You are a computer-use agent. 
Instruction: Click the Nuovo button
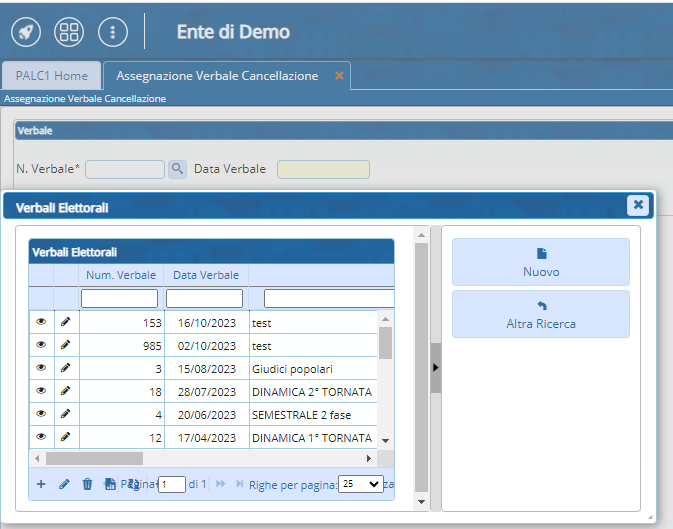click(541, 262)
